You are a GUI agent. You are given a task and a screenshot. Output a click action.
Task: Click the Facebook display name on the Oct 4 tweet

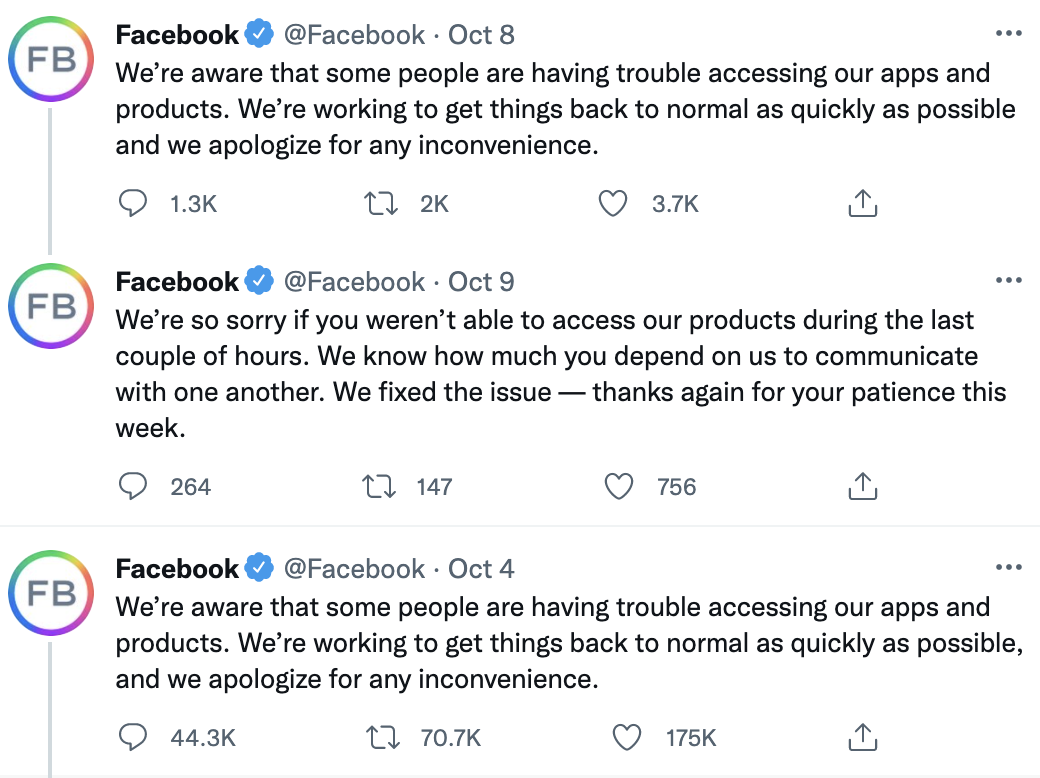(x=177, y=568)
